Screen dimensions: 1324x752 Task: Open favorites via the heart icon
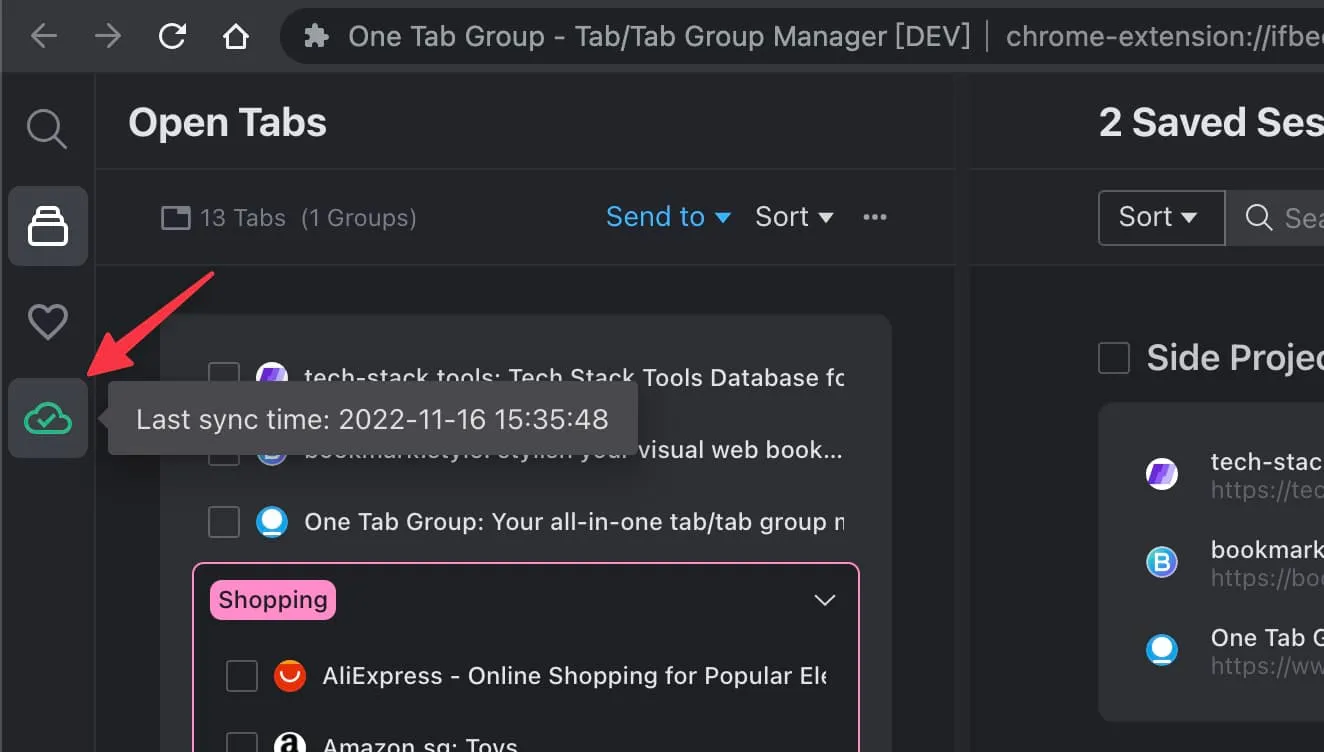[x=46, y=321]
